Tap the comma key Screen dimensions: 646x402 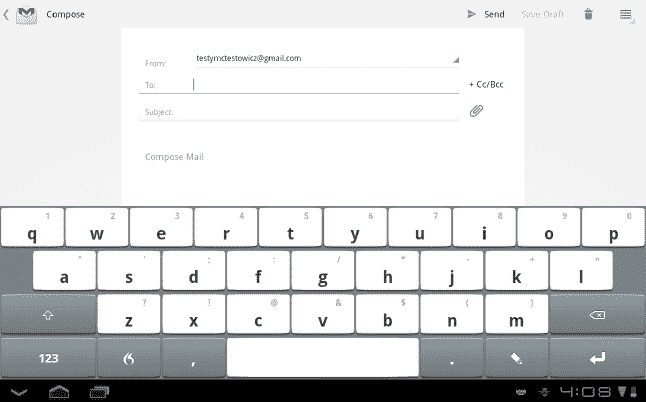point(194,358)
